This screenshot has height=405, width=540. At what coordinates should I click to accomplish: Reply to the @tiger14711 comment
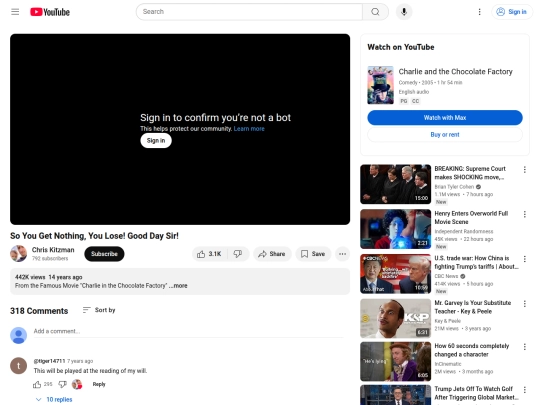[x=99, y=384]
